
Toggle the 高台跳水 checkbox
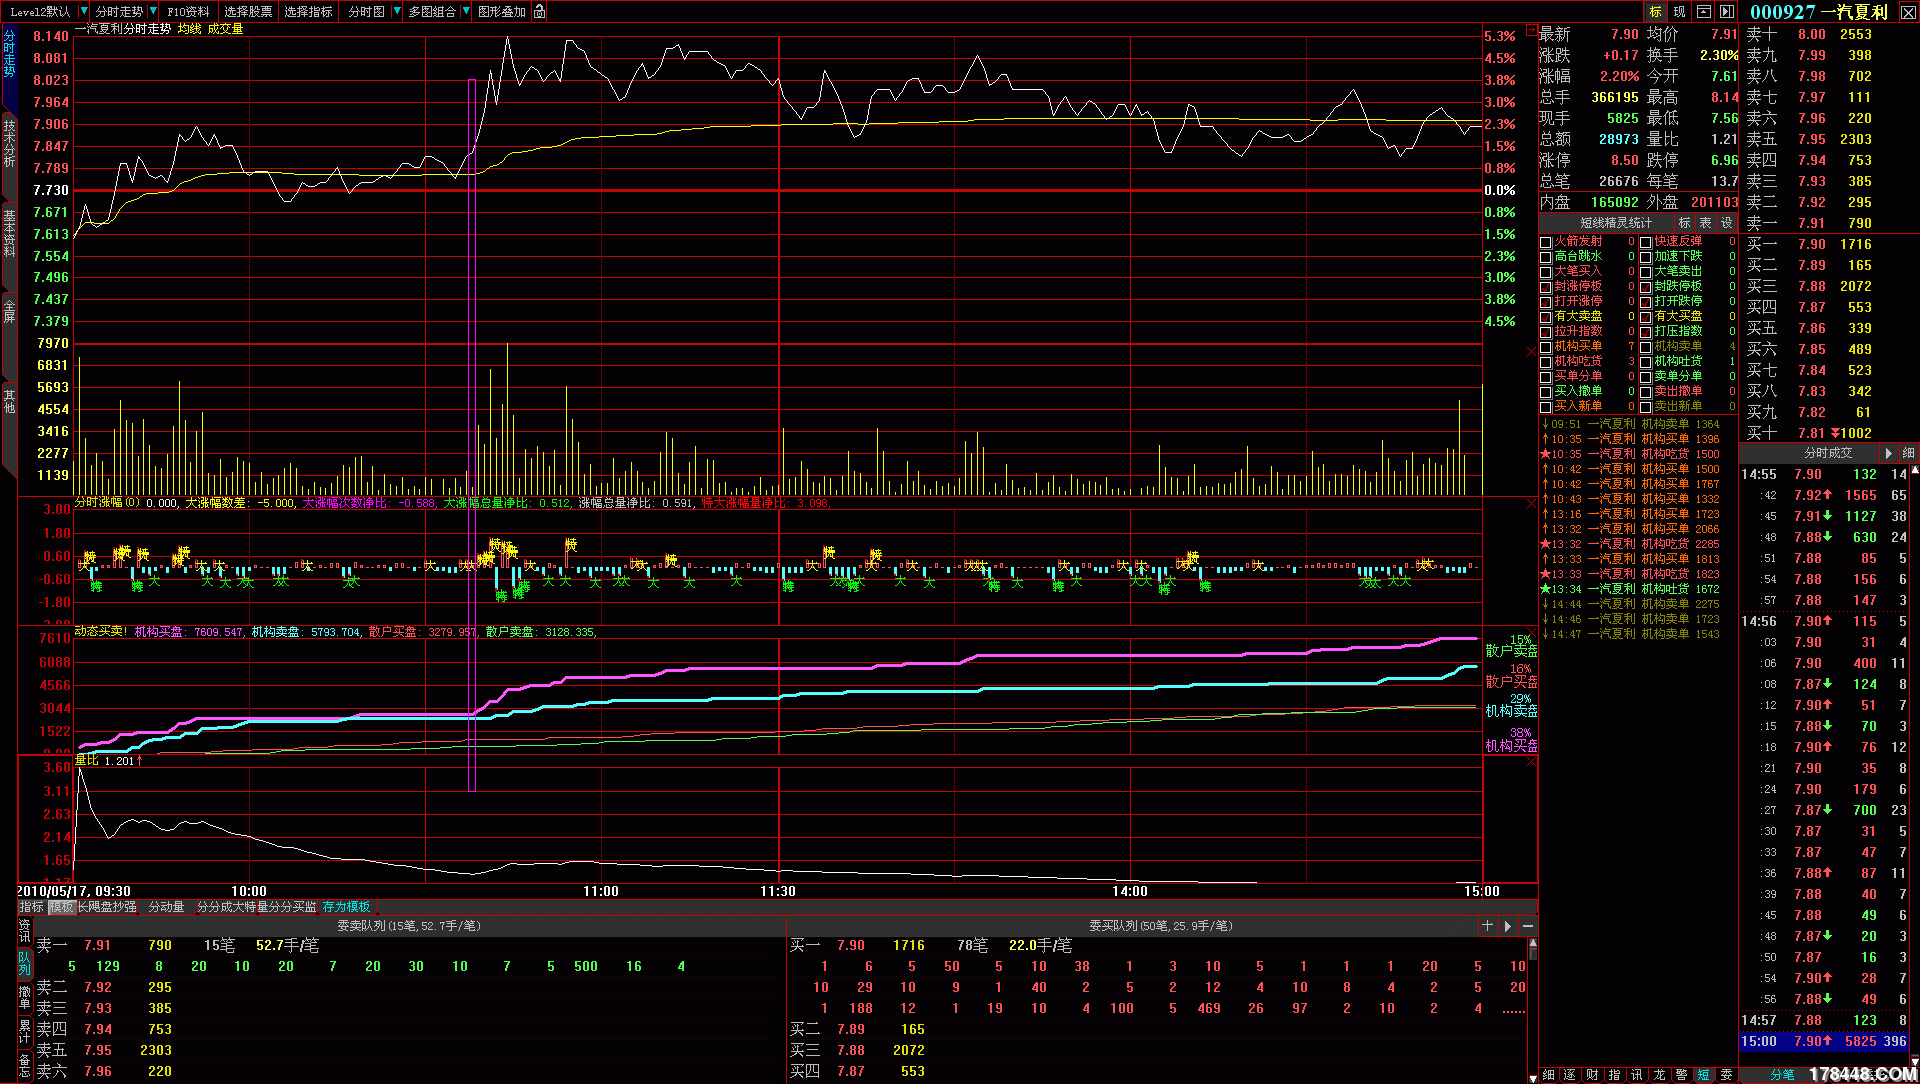point(1546,257)
